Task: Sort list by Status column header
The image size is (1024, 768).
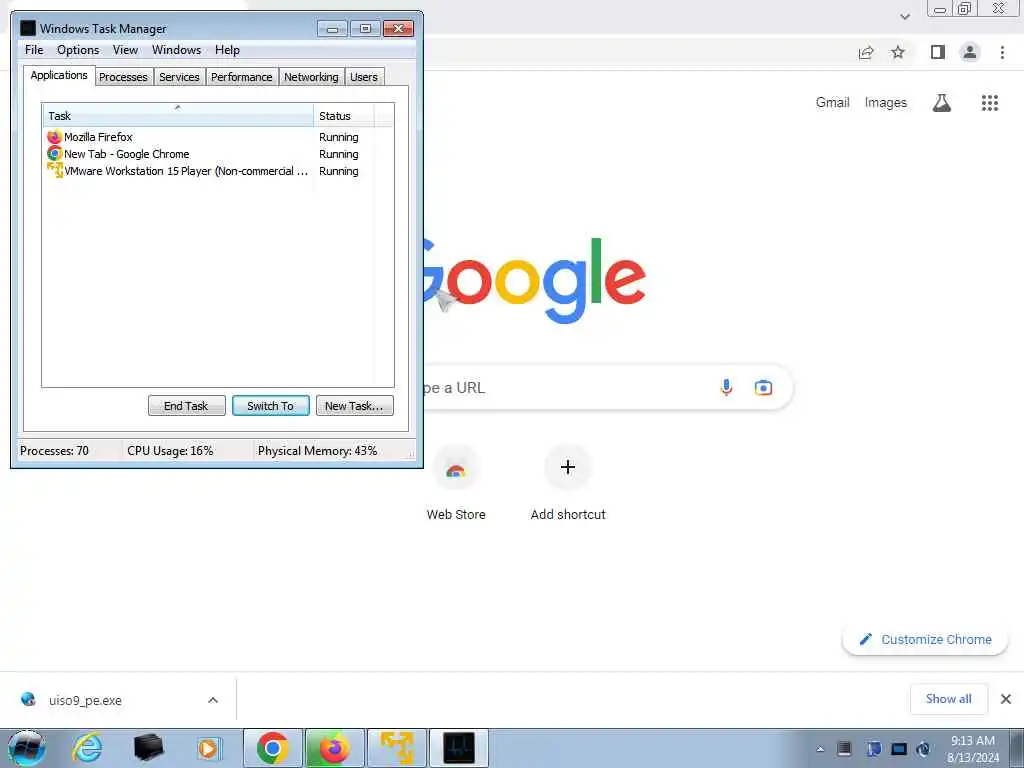Action: [344, 116]
